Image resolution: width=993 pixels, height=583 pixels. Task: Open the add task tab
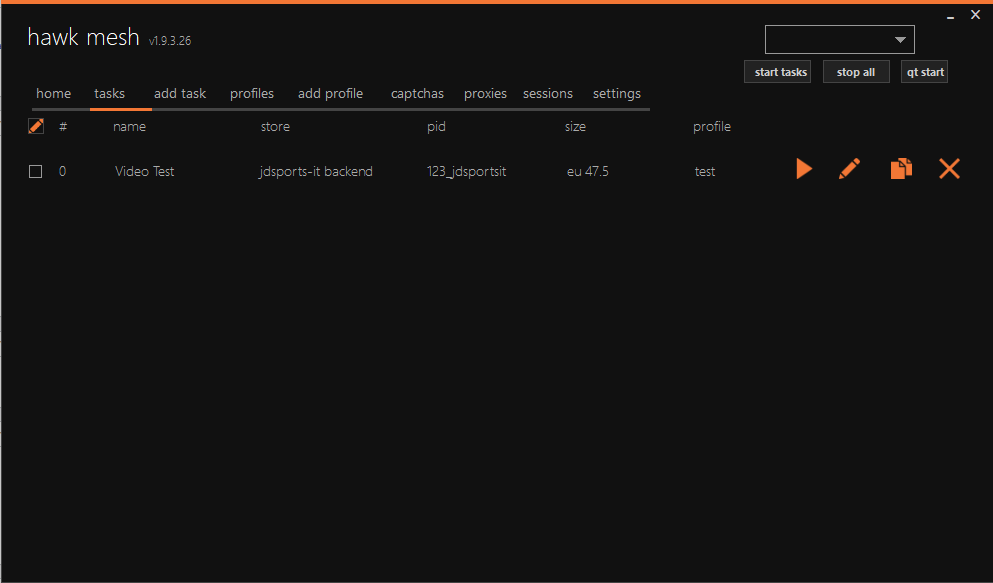coord(180,94)
